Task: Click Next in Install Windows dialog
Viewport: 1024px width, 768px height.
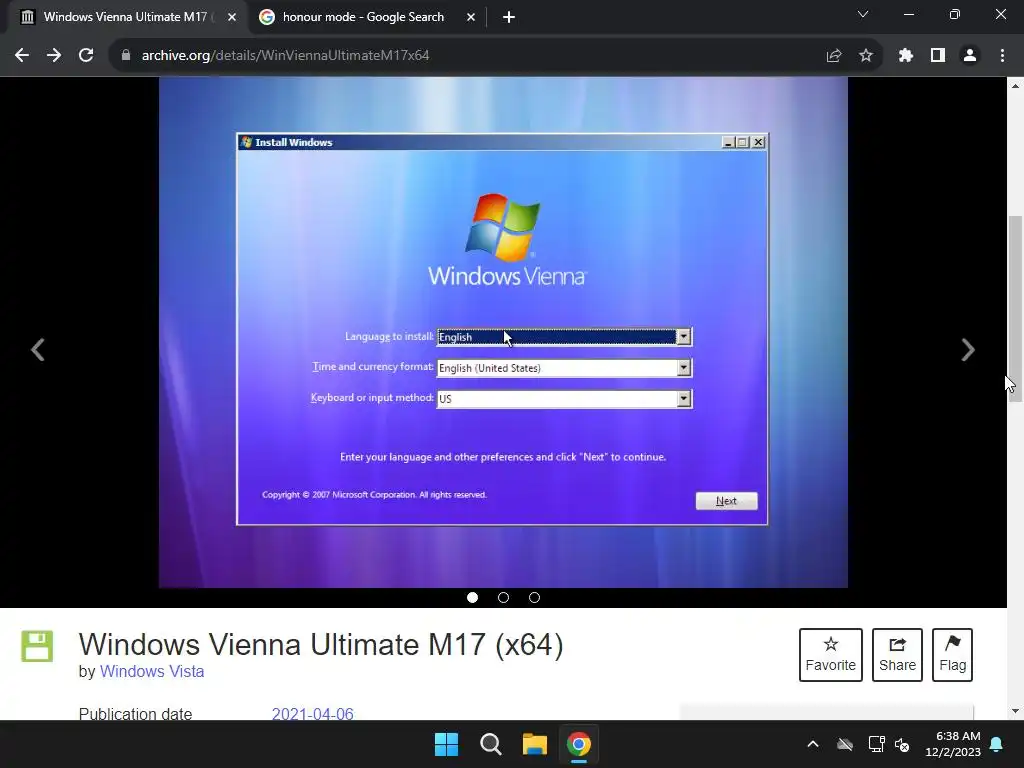Action: coord(726,501)
